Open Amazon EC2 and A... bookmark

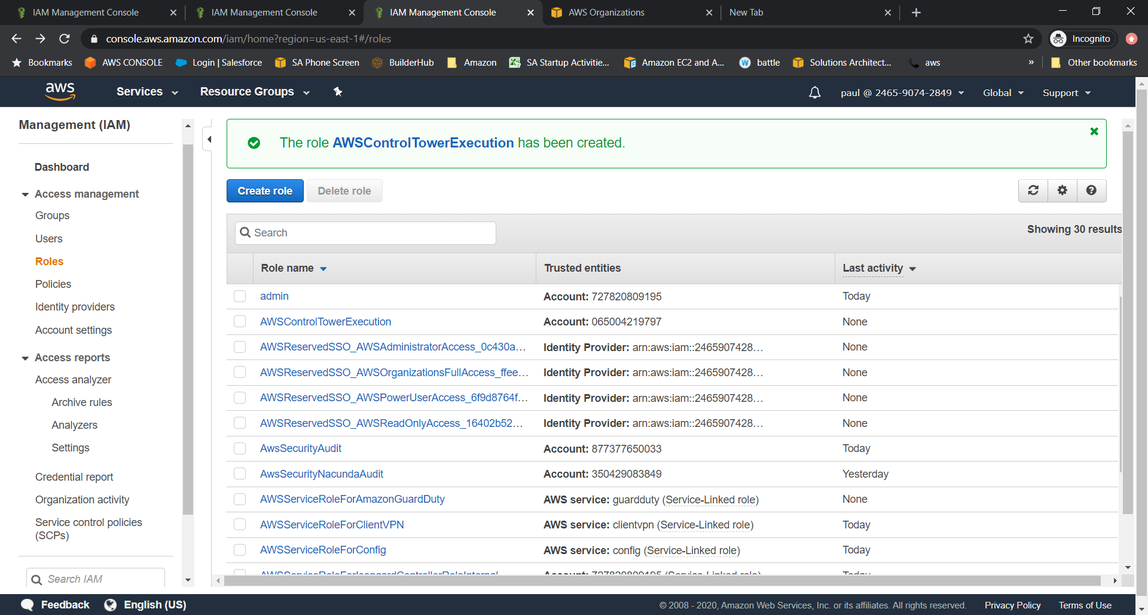point(674,62)
